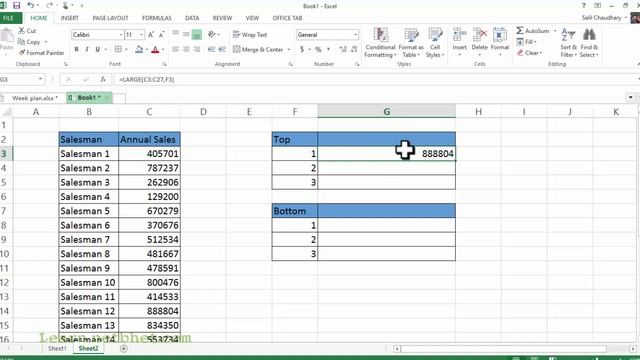The image size is (640, 360).
Task: Apply the font color A icon
Action: [155, 49]
